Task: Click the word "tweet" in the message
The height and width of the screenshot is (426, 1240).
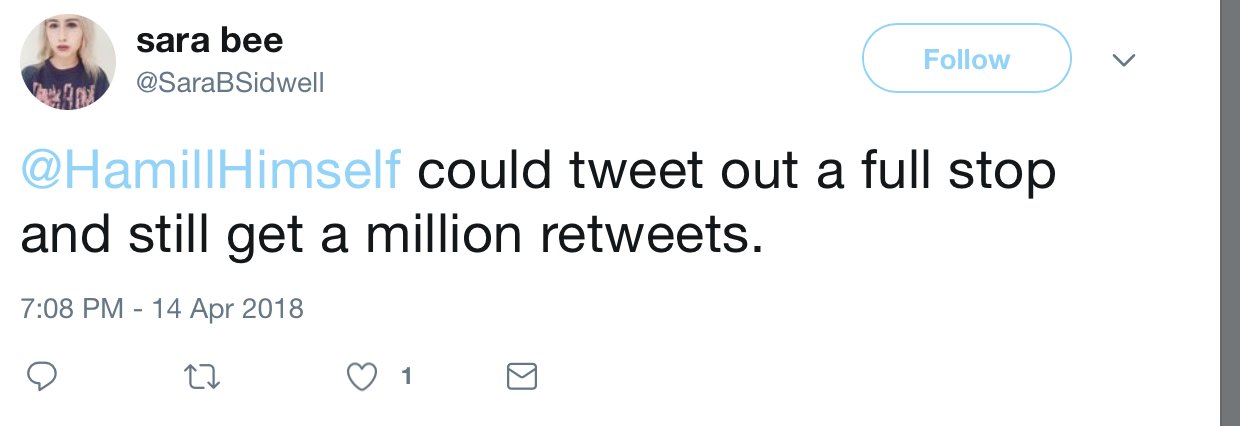Action: pos(635,172)
